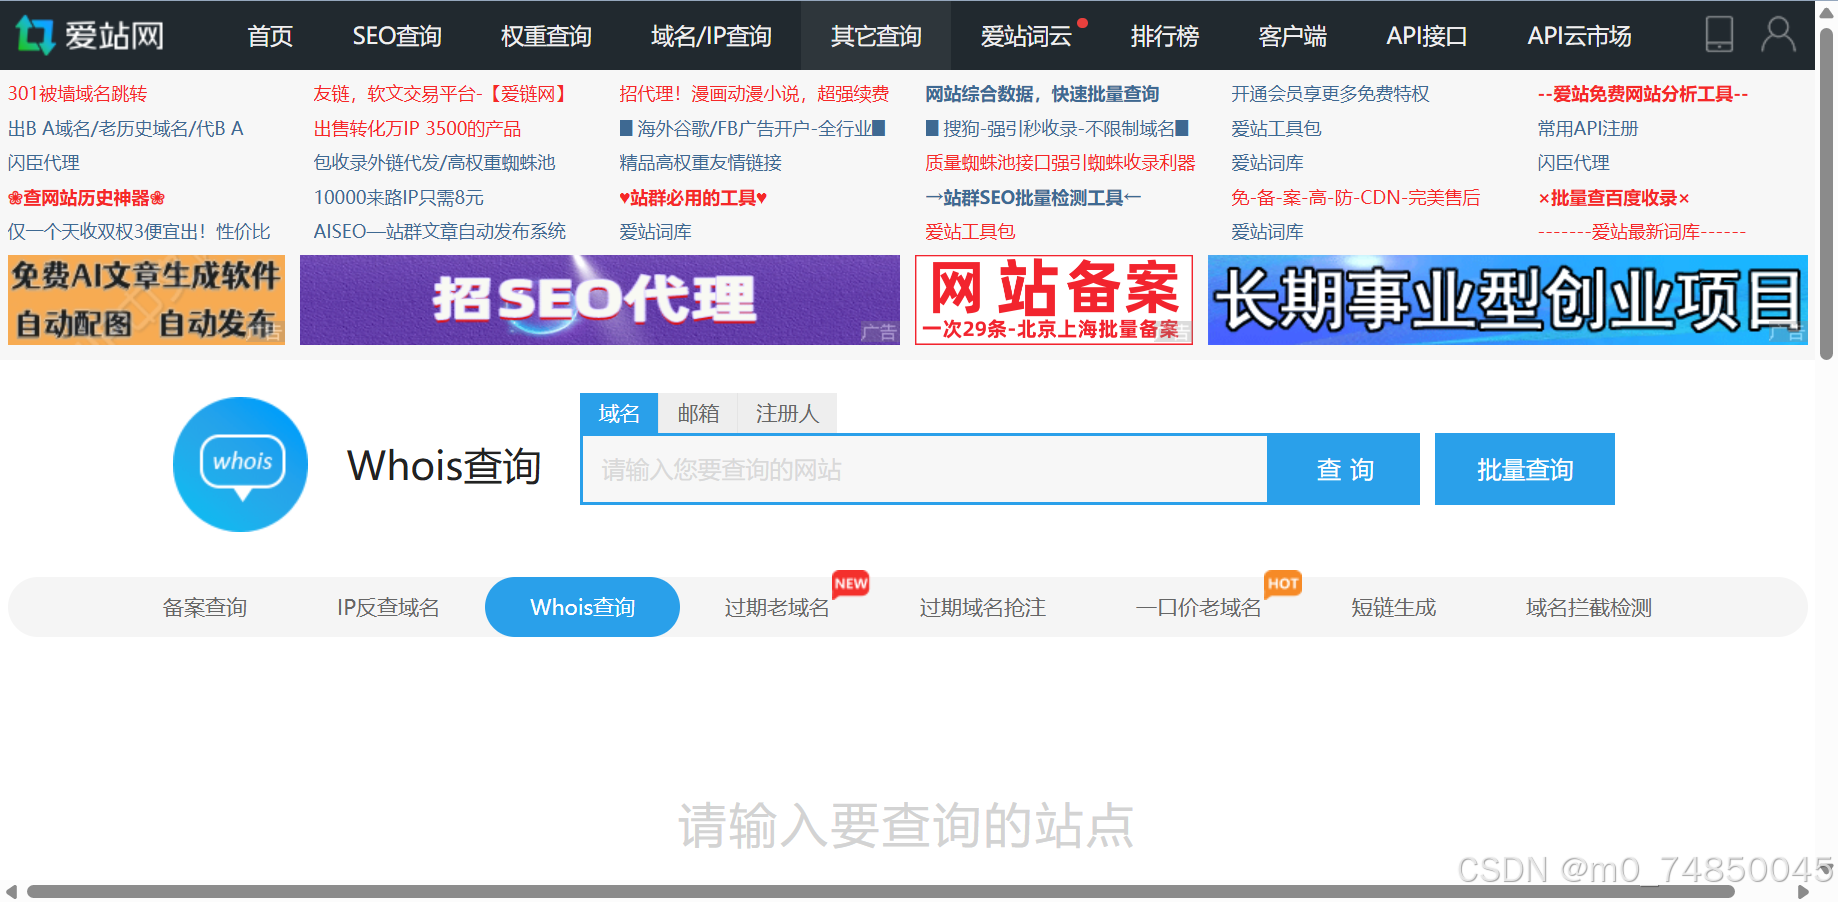Open the 海外谷歌/FB广告开户-全行业 link
The width and height of the screenshot is (1838, 902).
coord(752,128)
